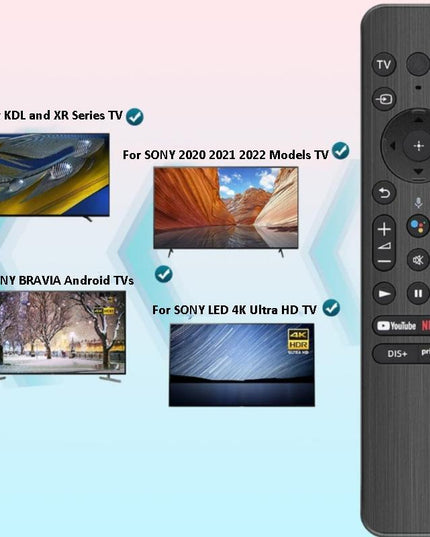Click 'KDL and XR Series TV' text

tap(63, 115)
